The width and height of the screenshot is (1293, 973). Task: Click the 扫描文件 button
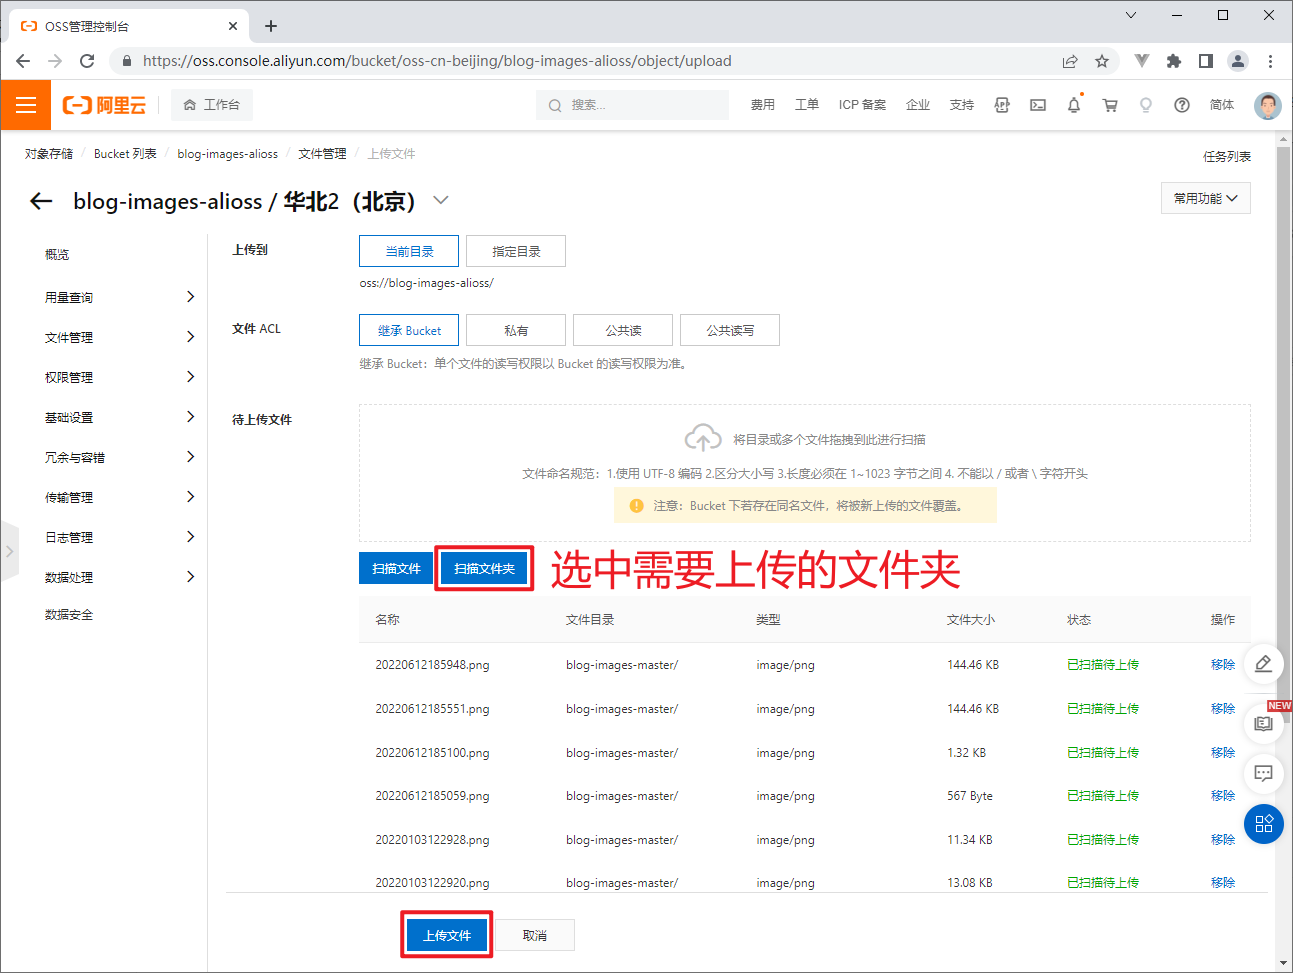[396, 568]
